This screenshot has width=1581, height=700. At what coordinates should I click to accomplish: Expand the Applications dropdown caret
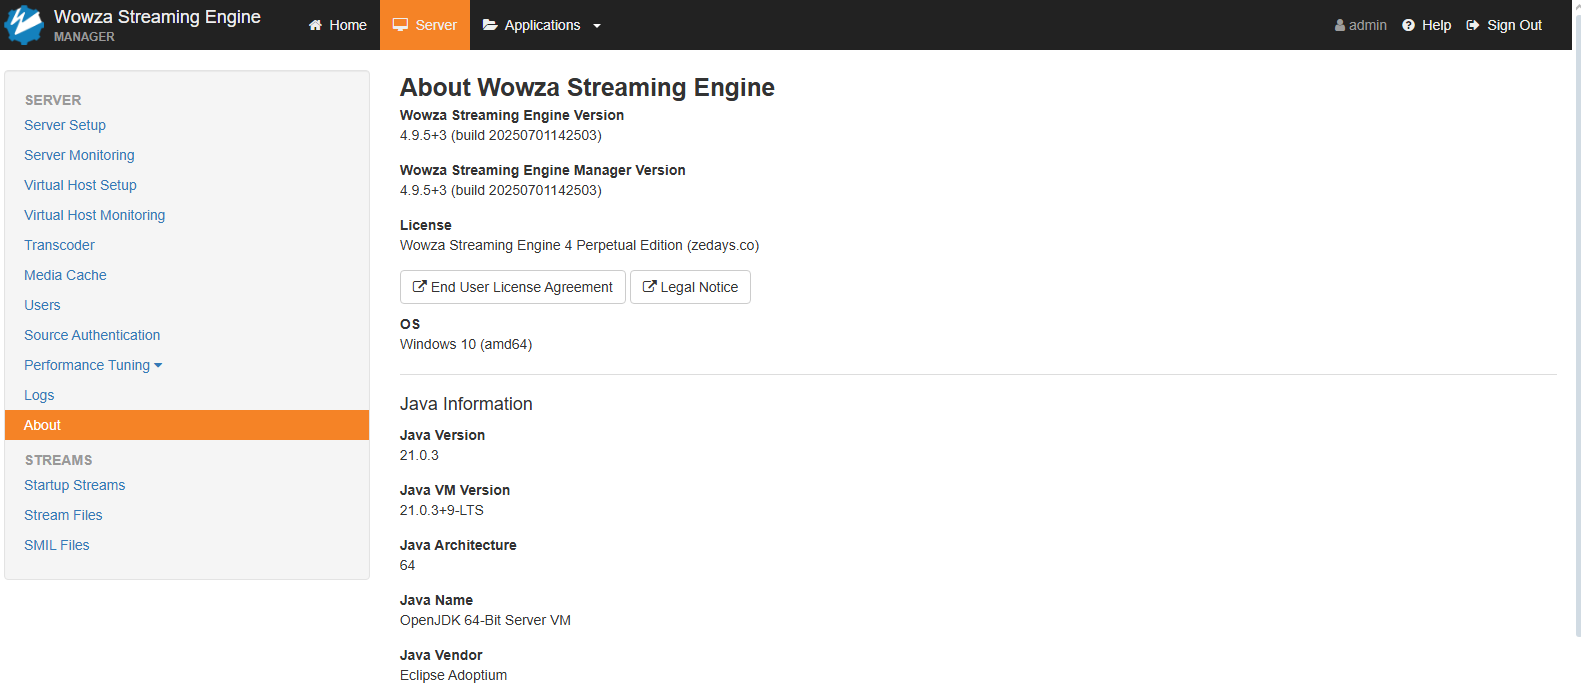[597, 26]
